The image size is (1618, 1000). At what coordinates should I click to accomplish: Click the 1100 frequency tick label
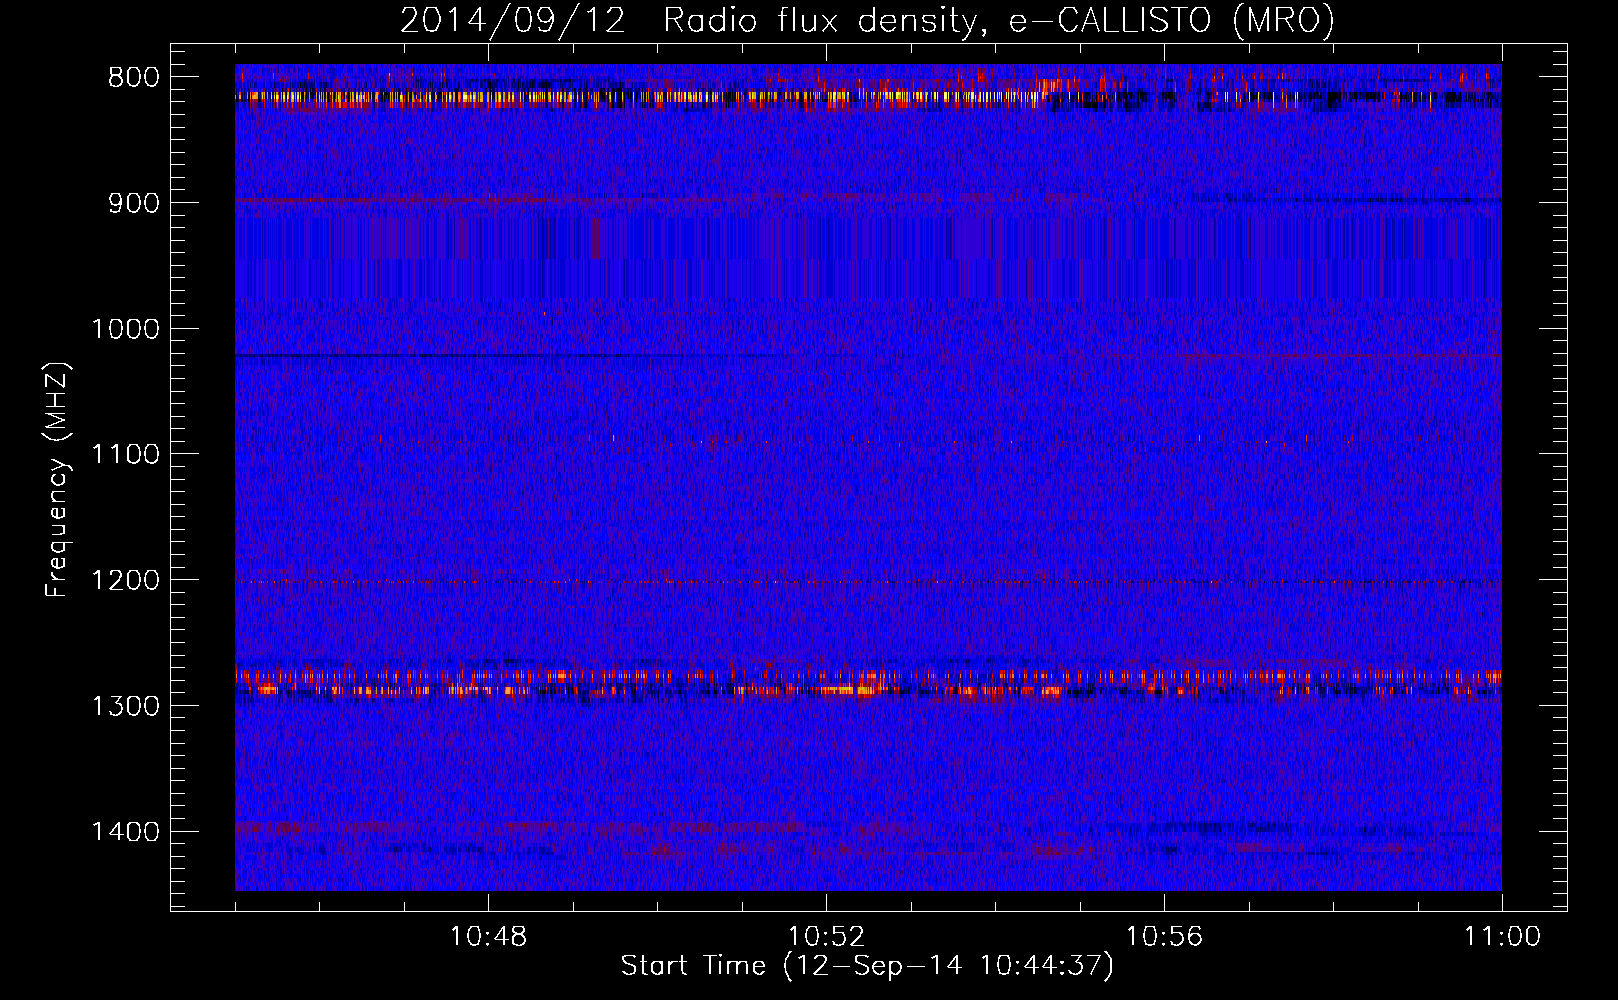pos(126,455)
